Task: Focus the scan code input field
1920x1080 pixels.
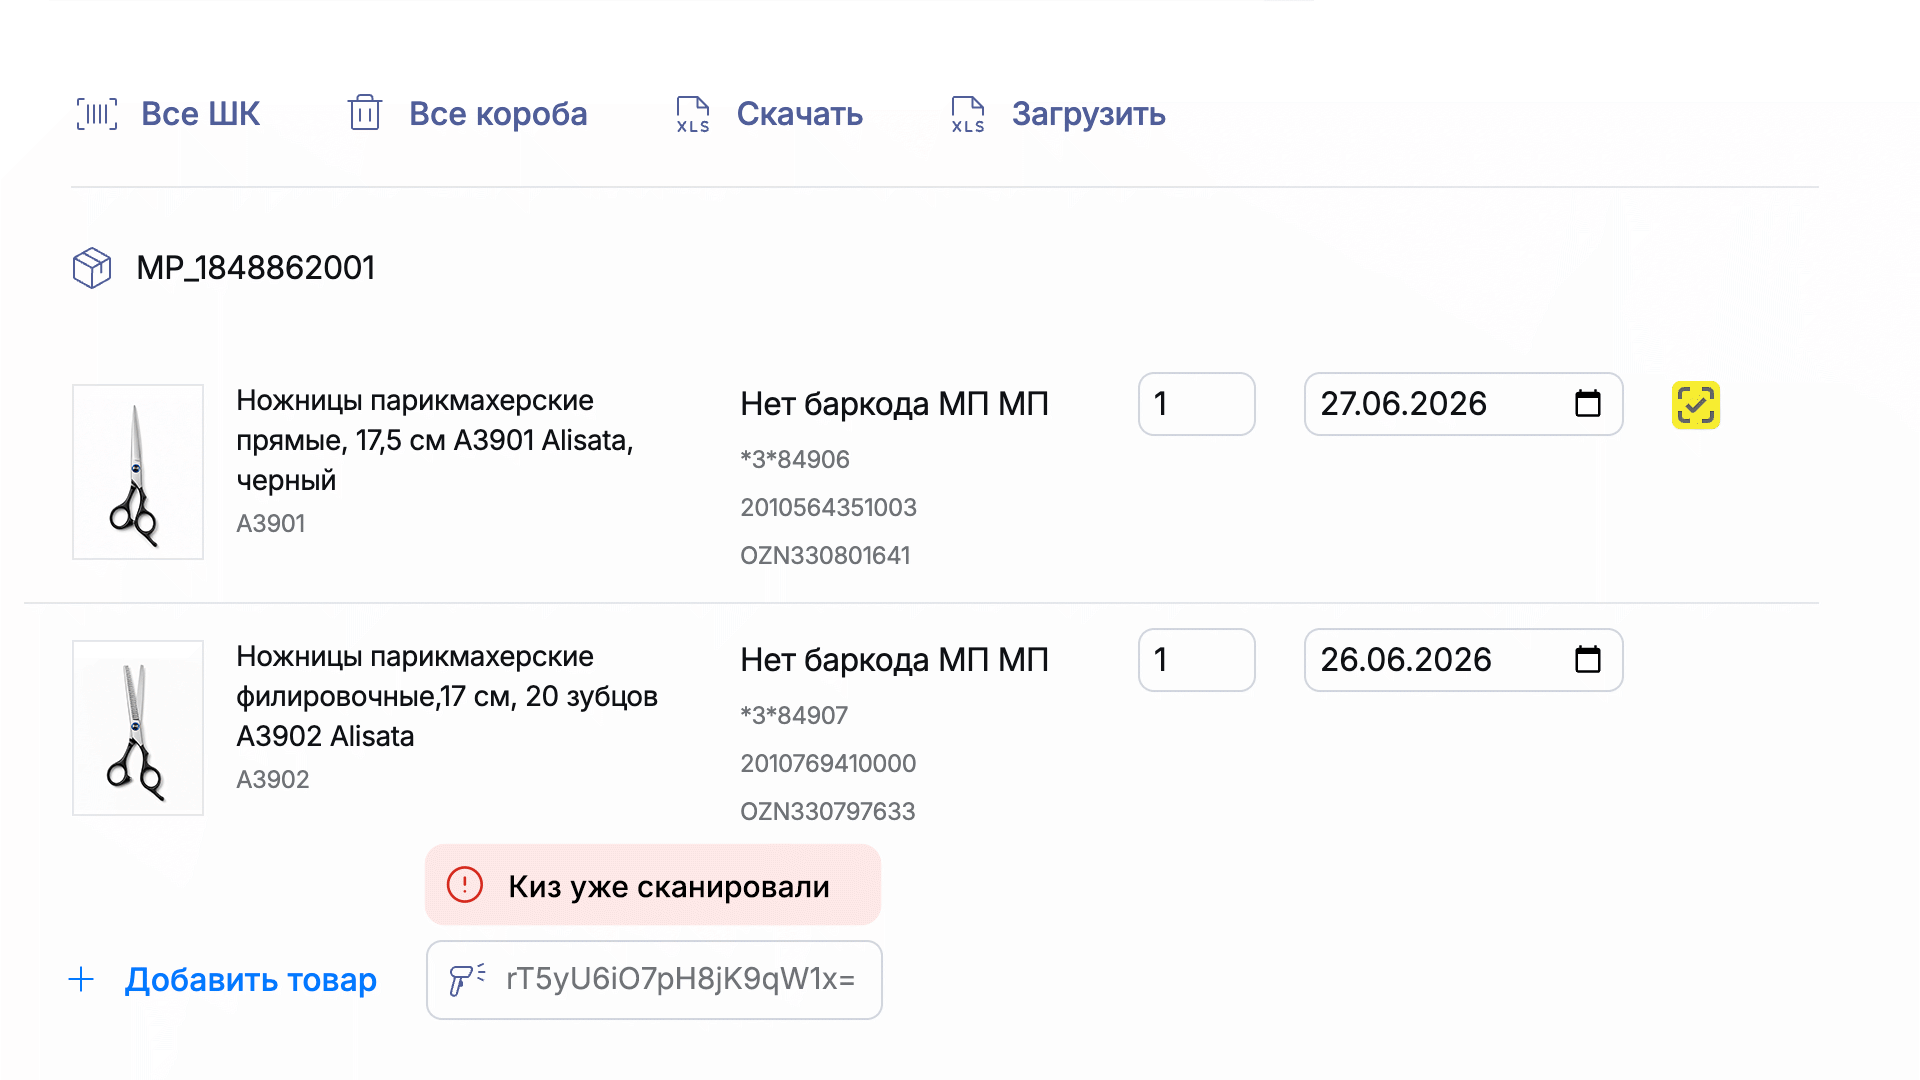Action: tap(654, 980)
